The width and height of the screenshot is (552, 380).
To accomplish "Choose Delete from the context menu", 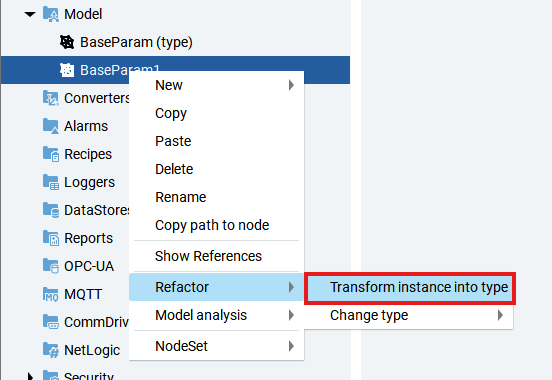I will [216, 169].
